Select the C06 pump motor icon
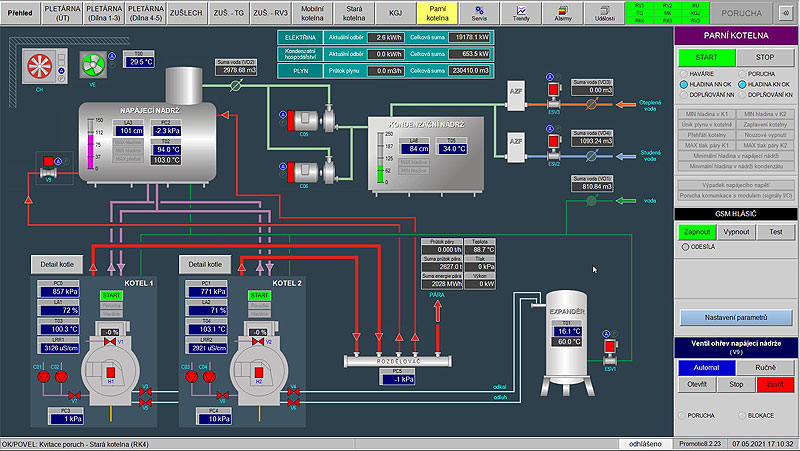Viewport: 800px width, 451px height. tap(305, 172)
